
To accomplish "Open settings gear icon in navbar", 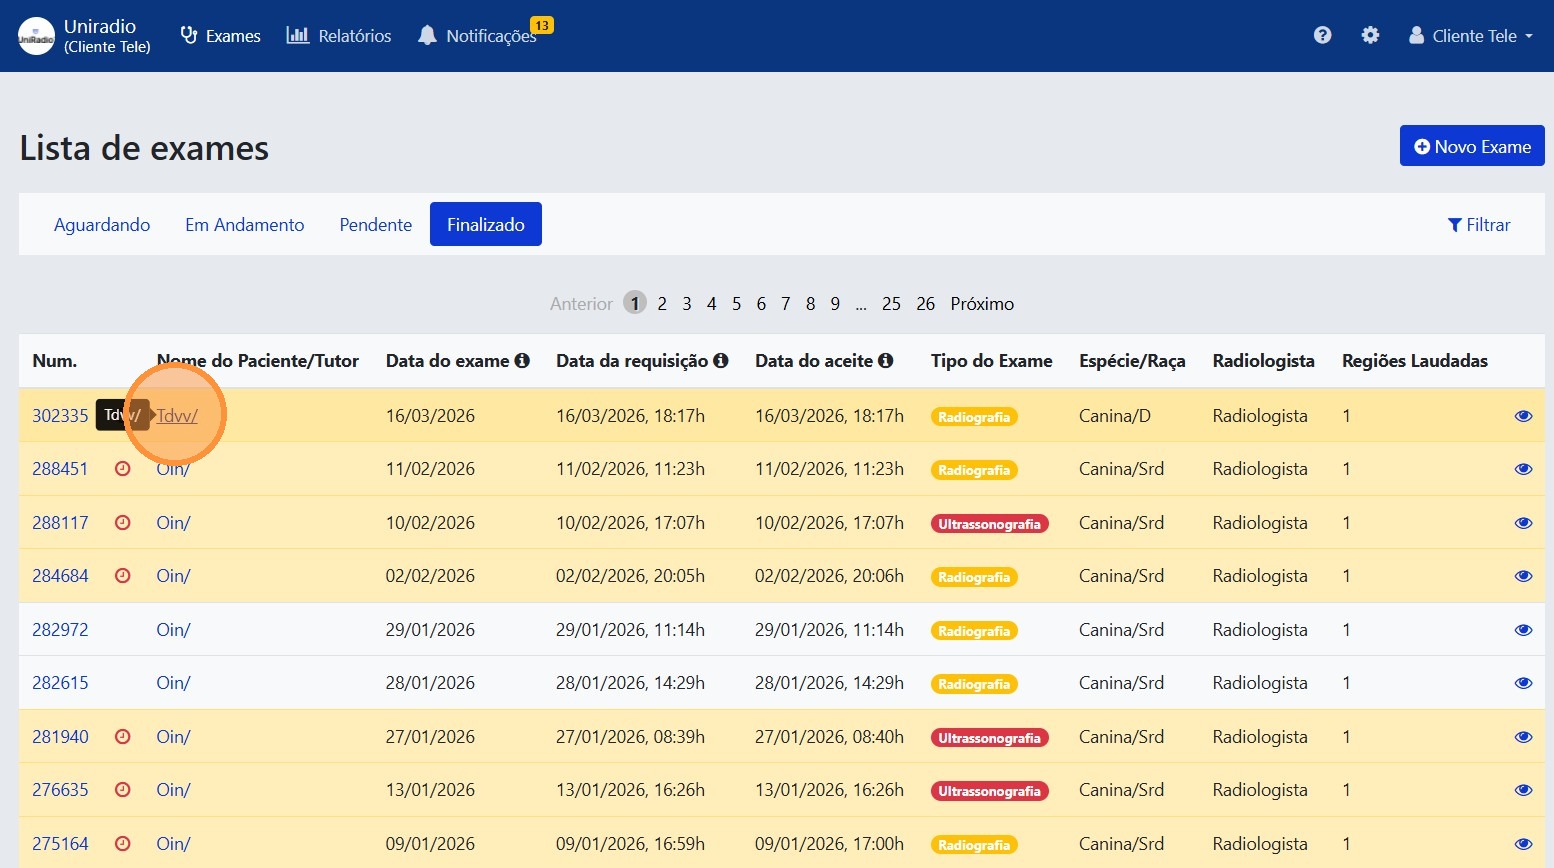I will coord(1370,35).
